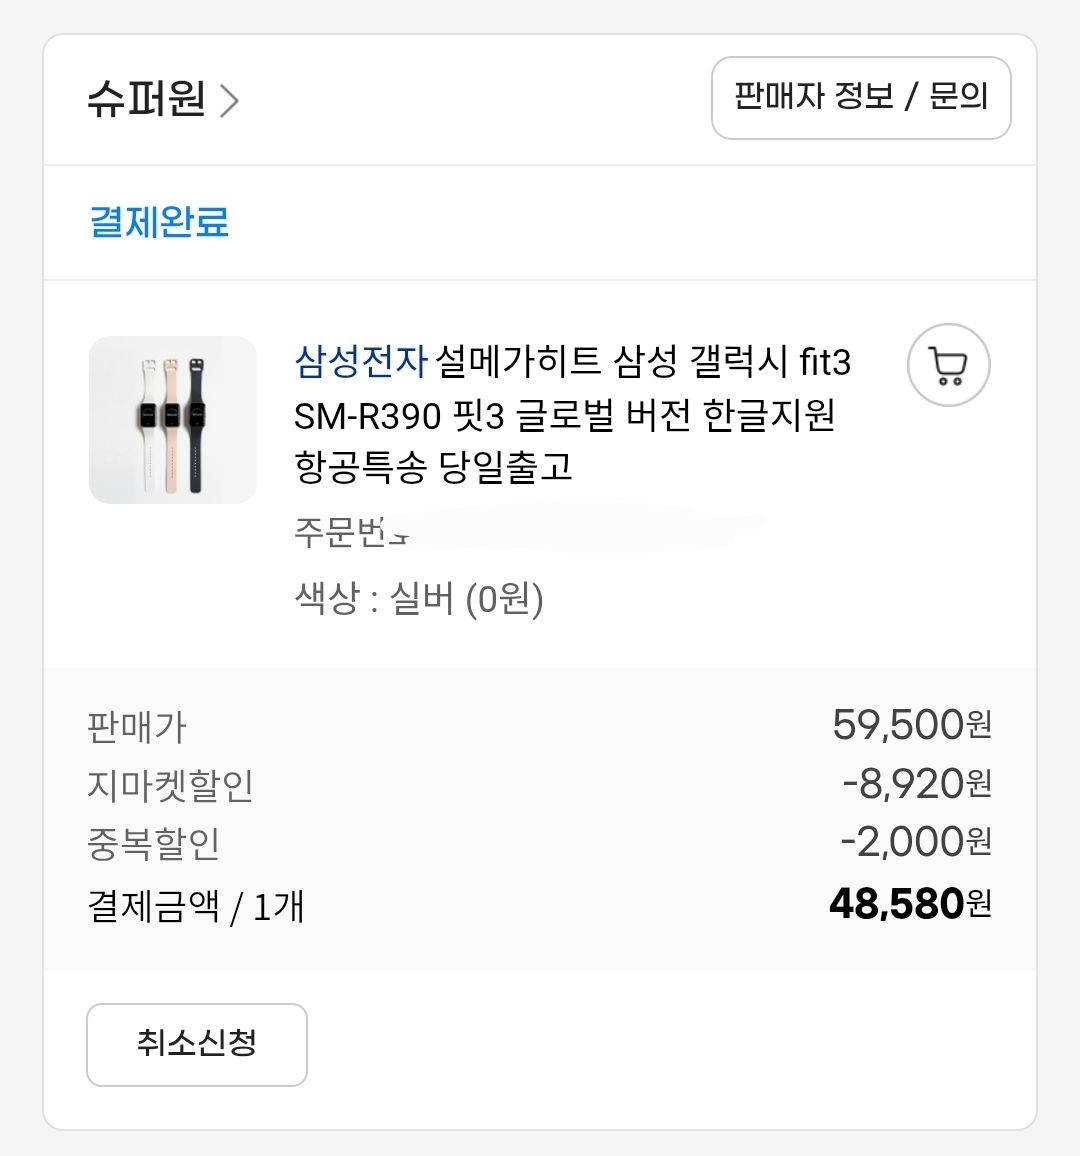The height and width of the screenshot is (1156, 1080).
Task: Click the 결제금액 / 1개 label
Action: (x=195, y=907)
